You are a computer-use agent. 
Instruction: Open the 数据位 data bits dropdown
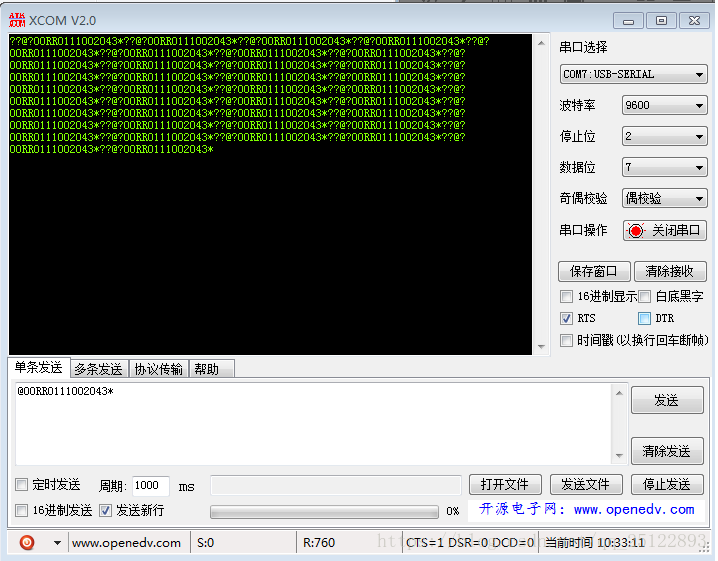(x=664, y=167)
